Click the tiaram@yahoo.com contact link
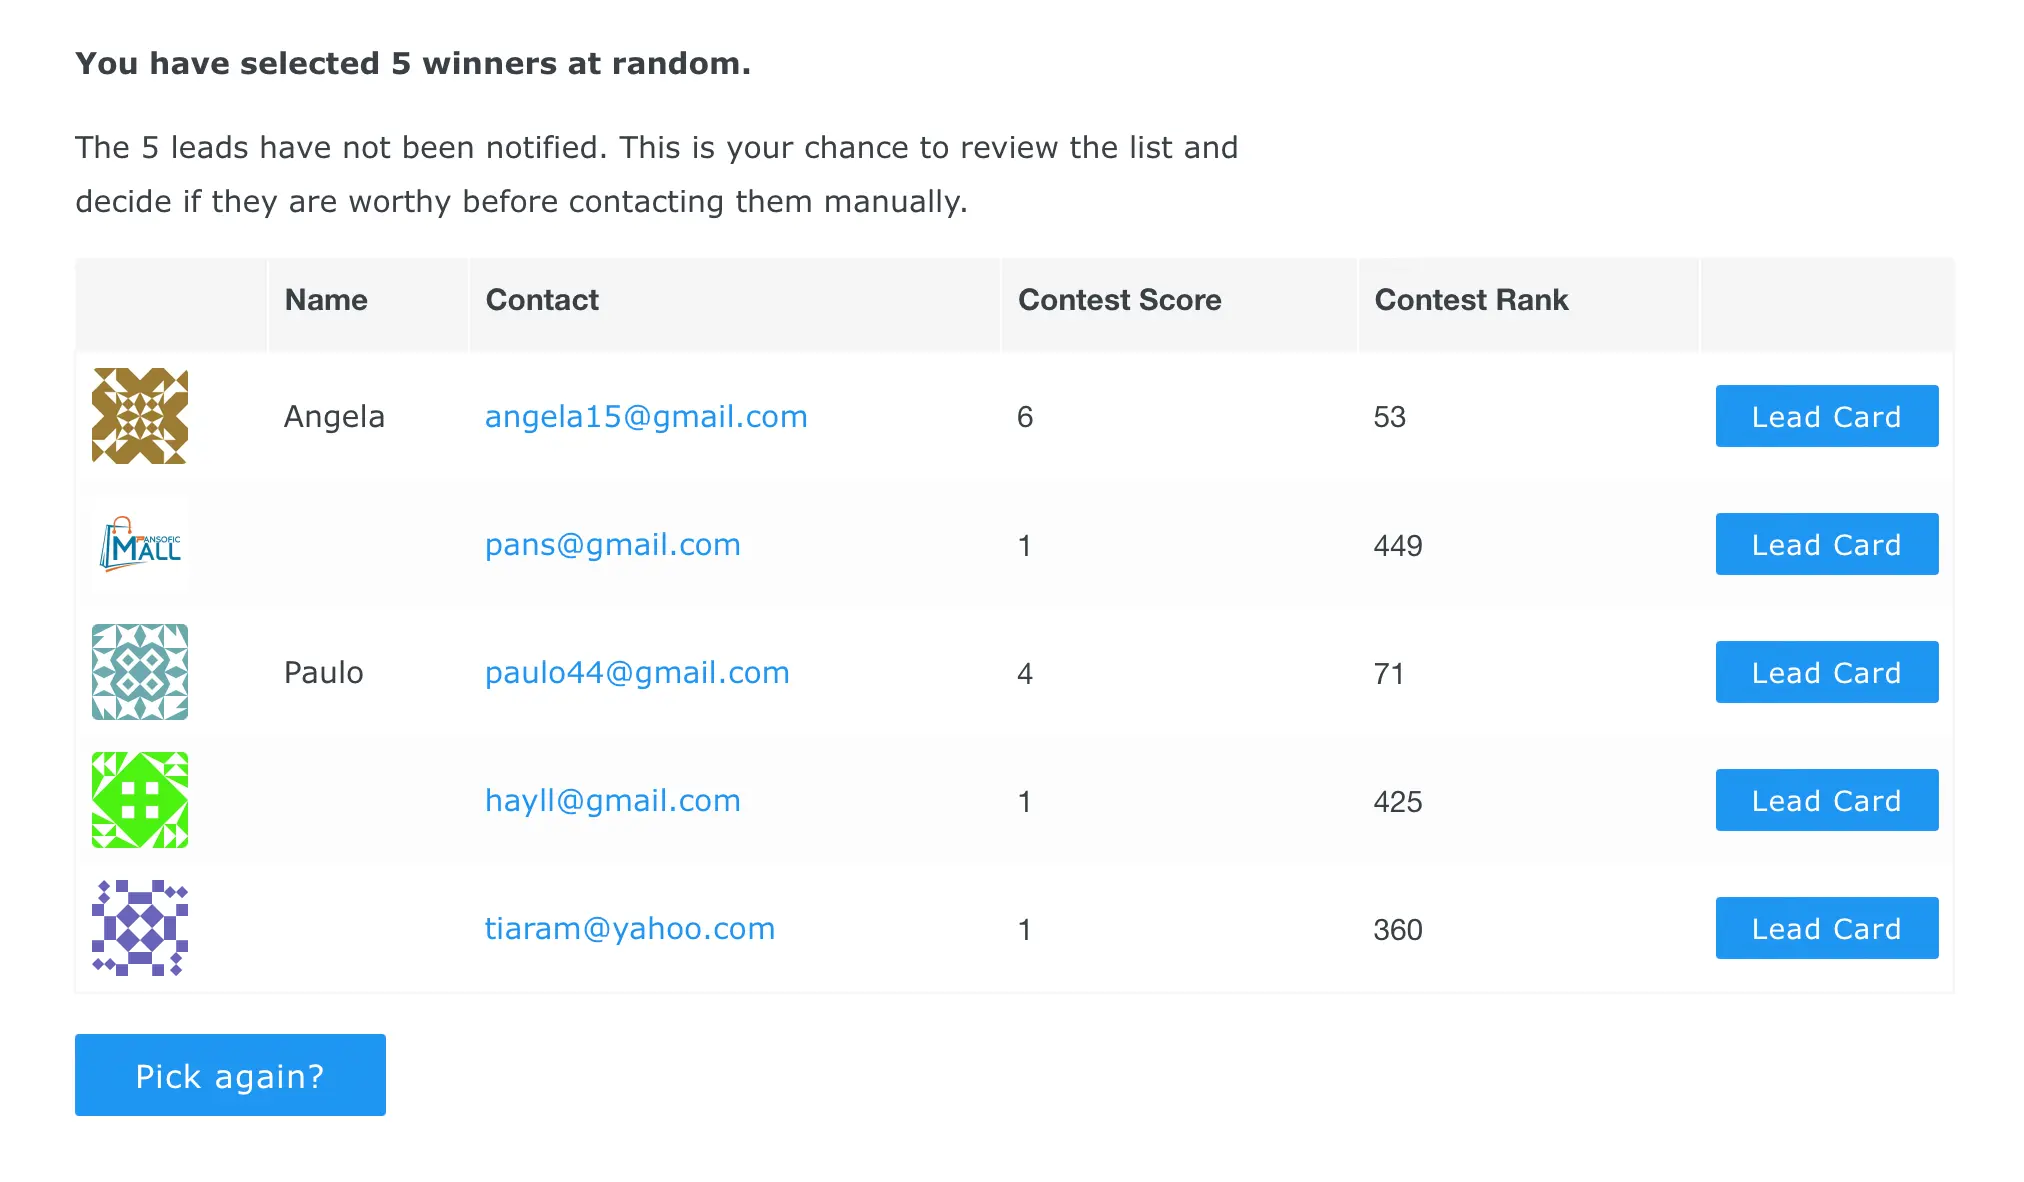The height and width of the screenshot is (1182, 2024). (630, 929)
